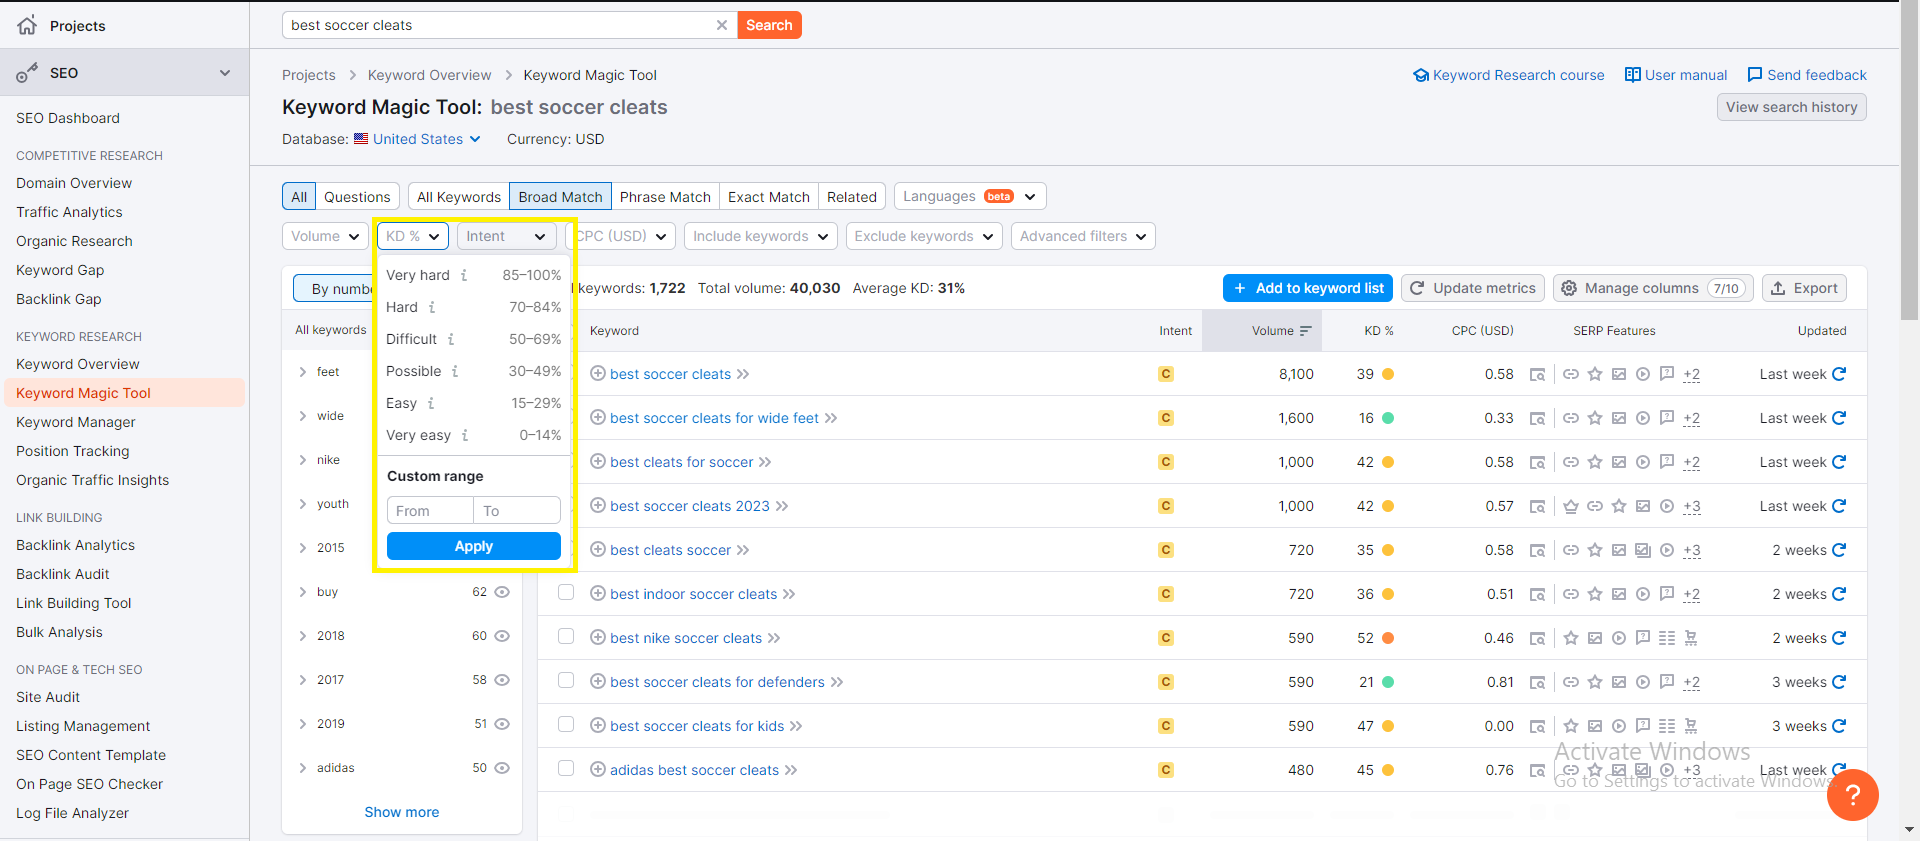
Task: Click Manage columns button
Action: (x=1653, y=288)
